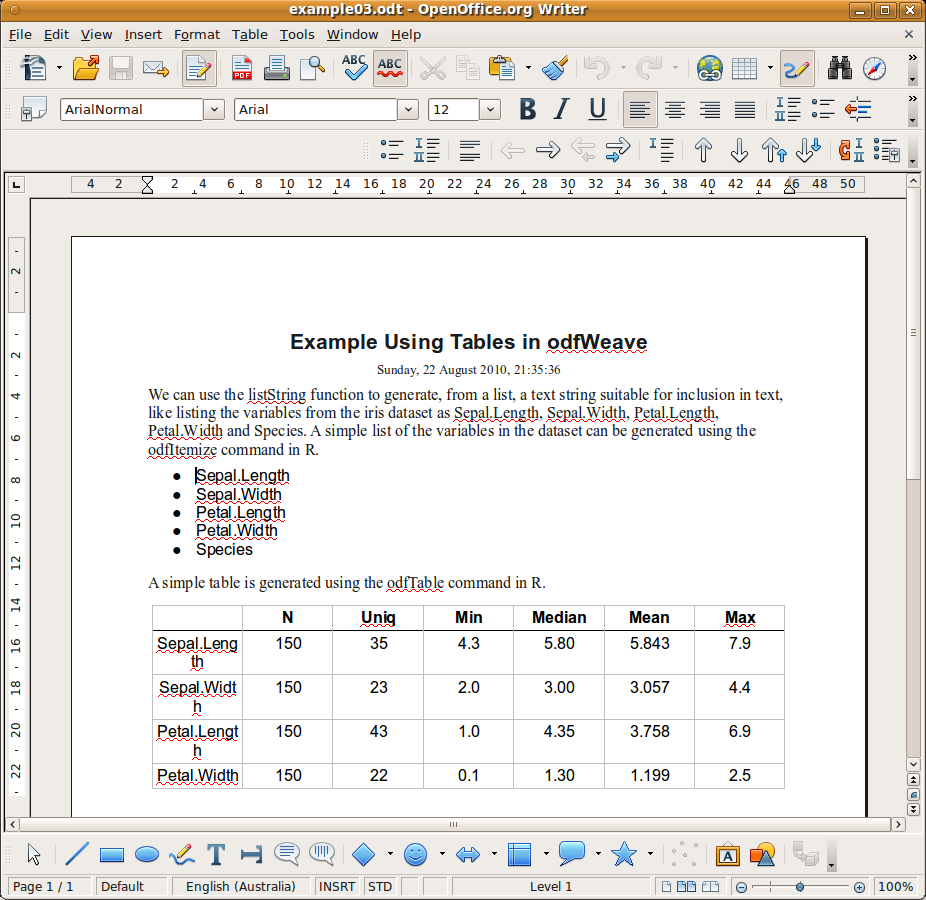
Task: Select the Rectangle drawing tool
Action: pos(112,854)
